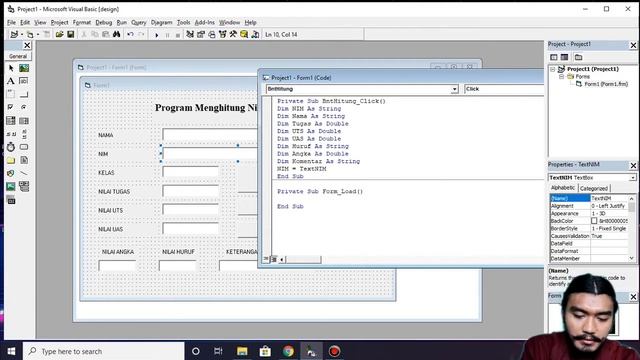Click View Code in Project panel
This screenshot has width=640, height=360.
554,57
